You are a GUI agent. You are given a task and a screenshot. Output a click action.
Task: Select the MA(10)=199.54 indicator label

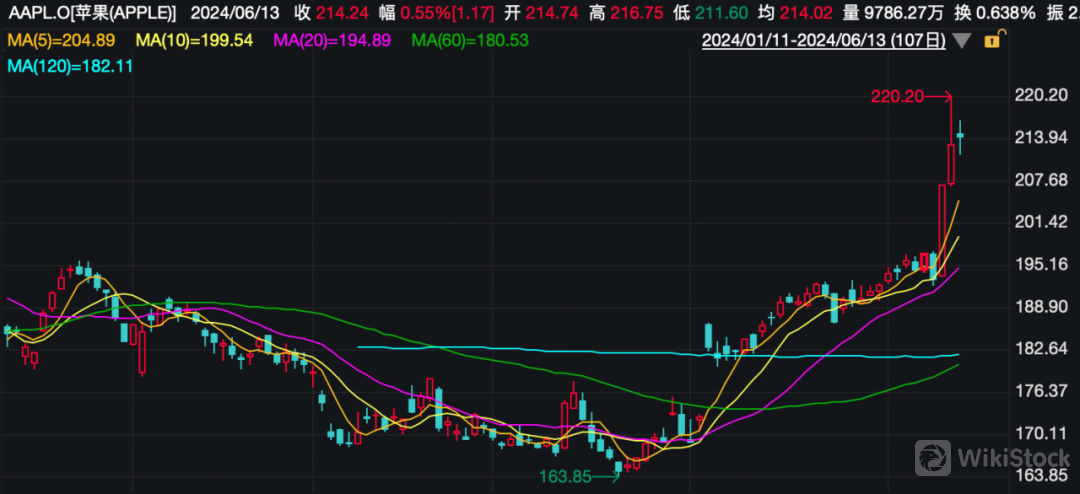point(193,41)
